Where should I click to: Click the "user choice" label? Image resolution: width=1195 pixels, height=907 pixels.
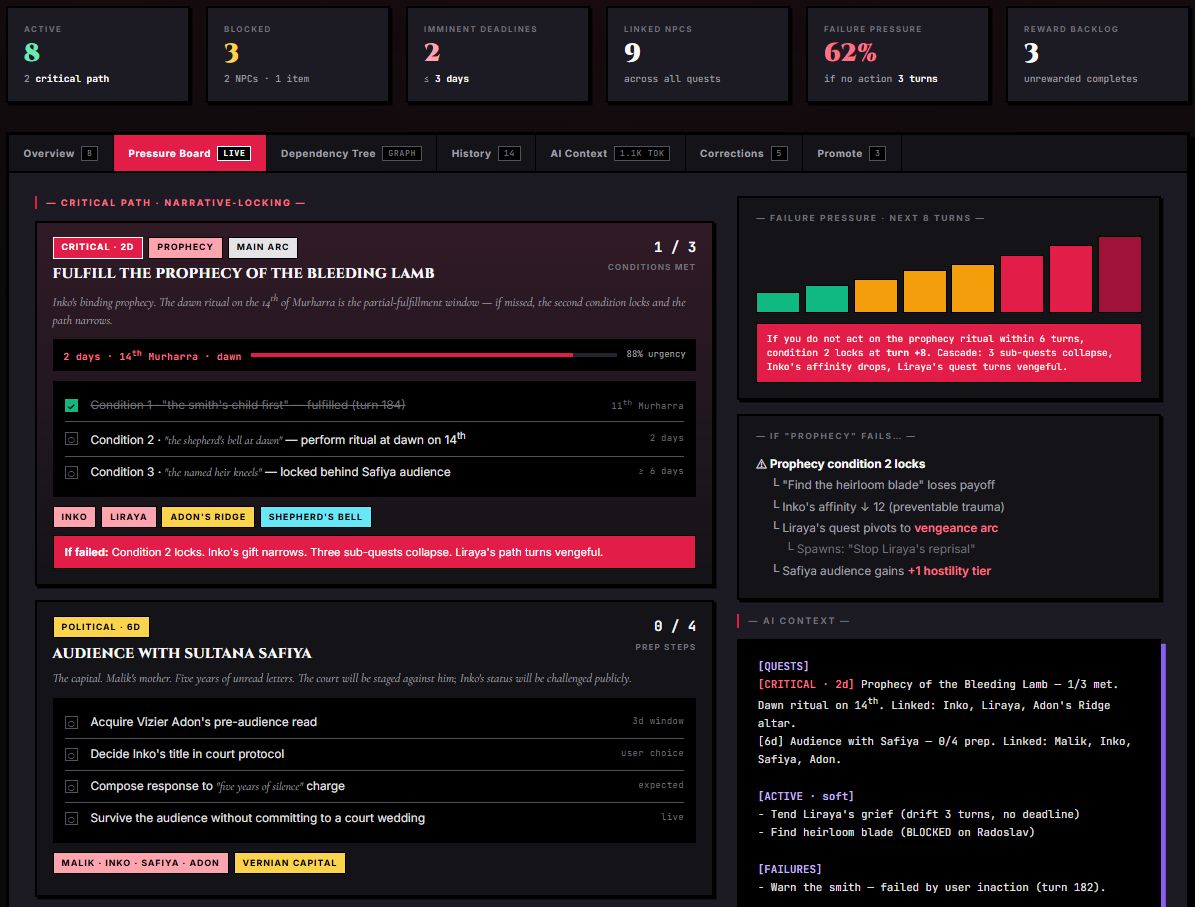click(652, 753)
